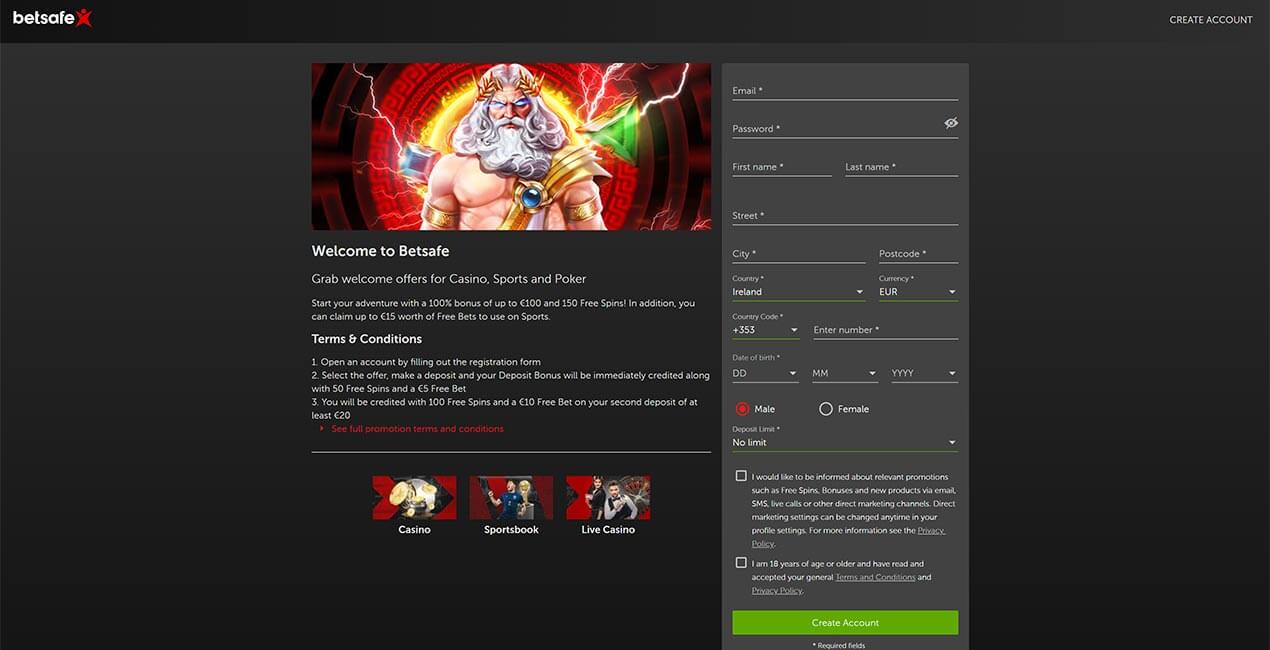This screenshot has width=1270, height=650.
Task: Open the Country Code +353 dropdown
Action: pos(766,329)
